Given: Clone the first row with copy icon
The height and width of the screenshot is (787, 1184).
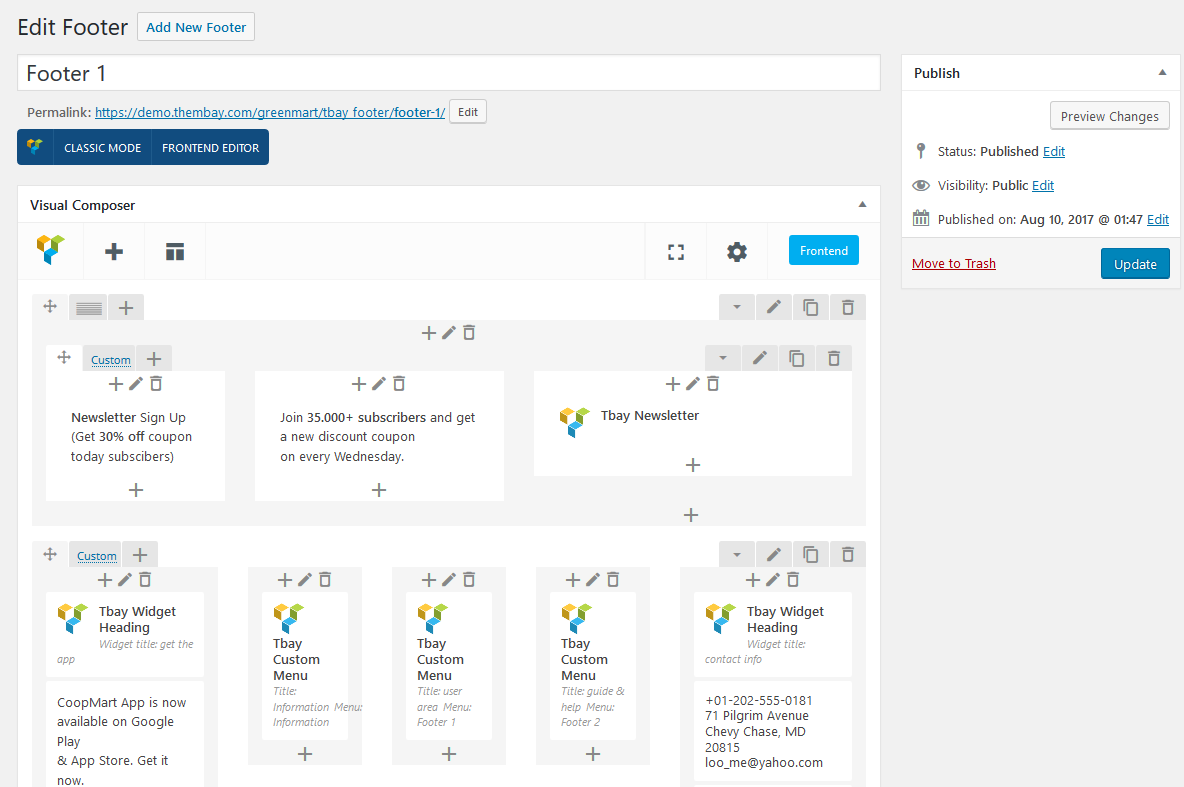Looking at the screenshot, I should [x=810, y=307].
